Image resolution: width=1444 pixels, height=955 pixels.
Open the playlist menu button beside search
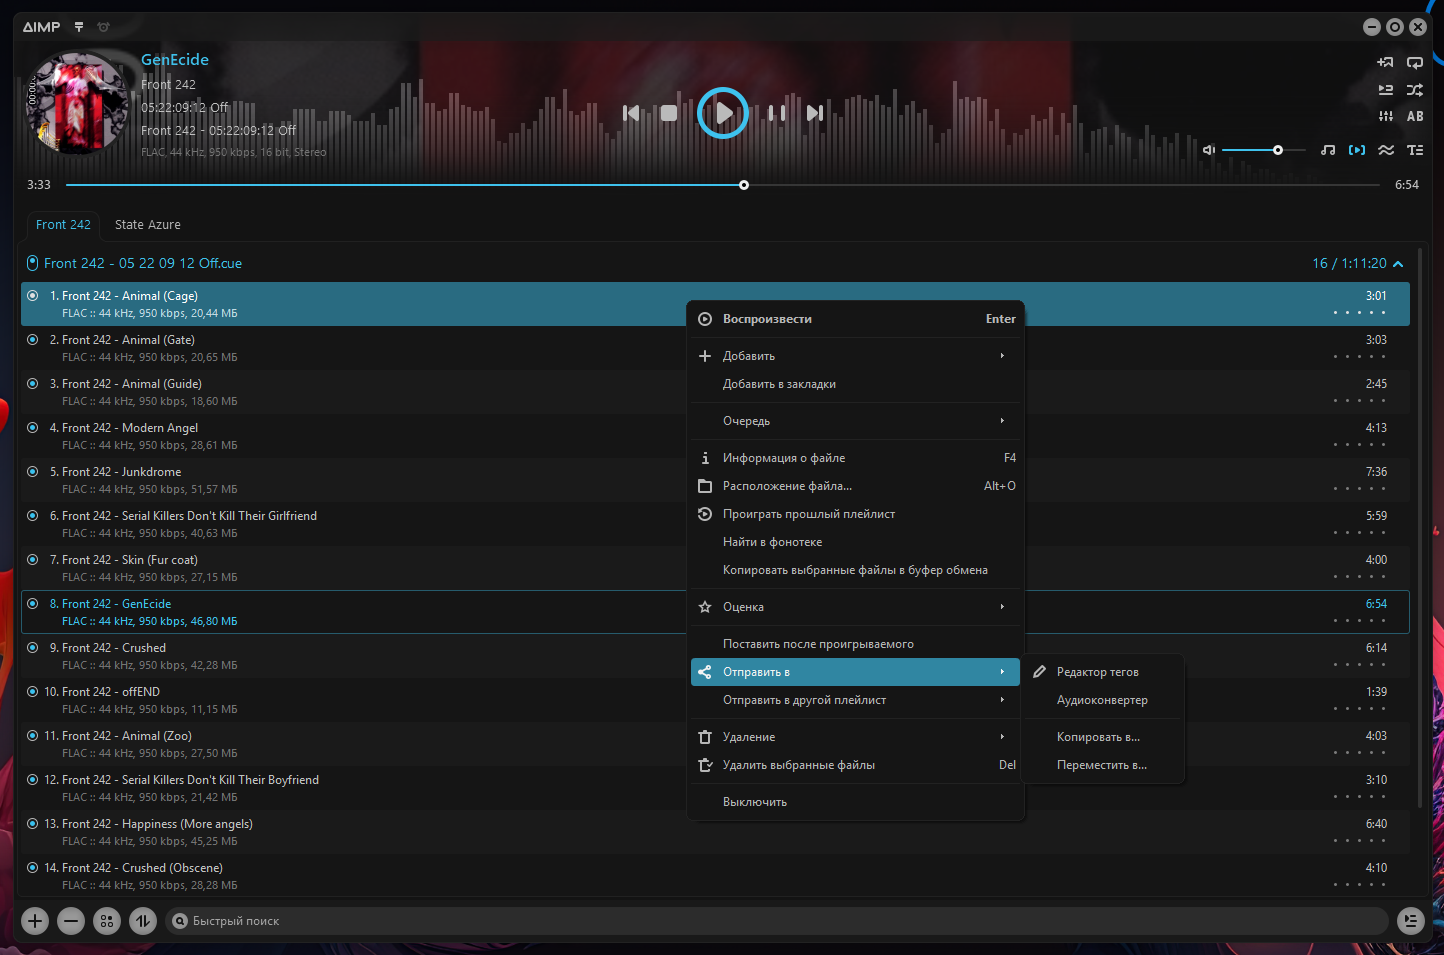tap(1411, 921)
